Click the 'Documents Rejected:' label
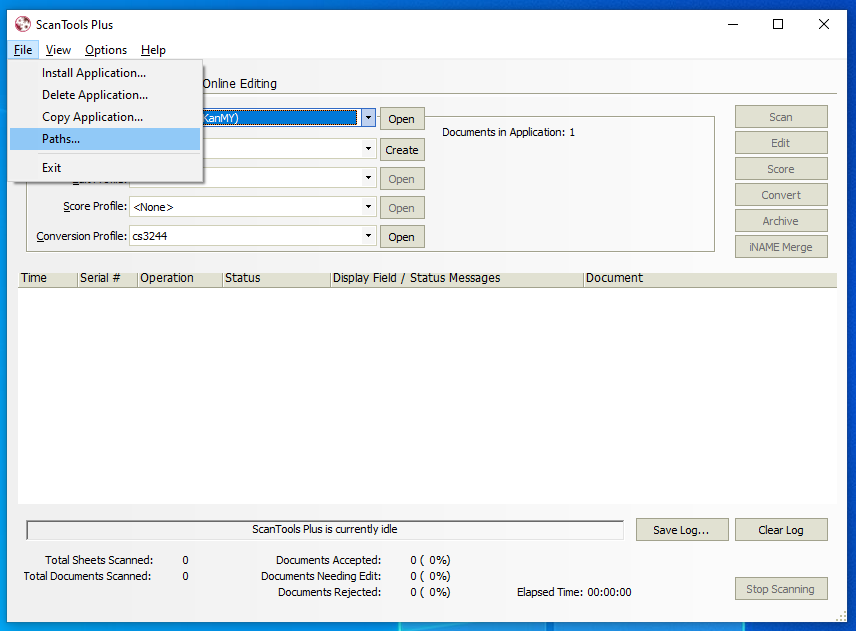The width and height of the screenshot is (856, 631). point(329,592)
